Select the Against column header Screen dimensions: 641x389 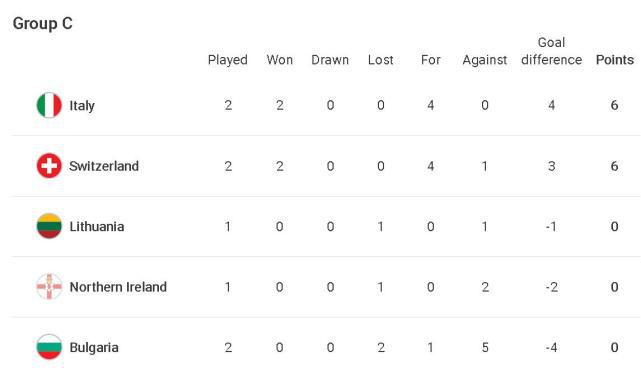pos(484,60)
